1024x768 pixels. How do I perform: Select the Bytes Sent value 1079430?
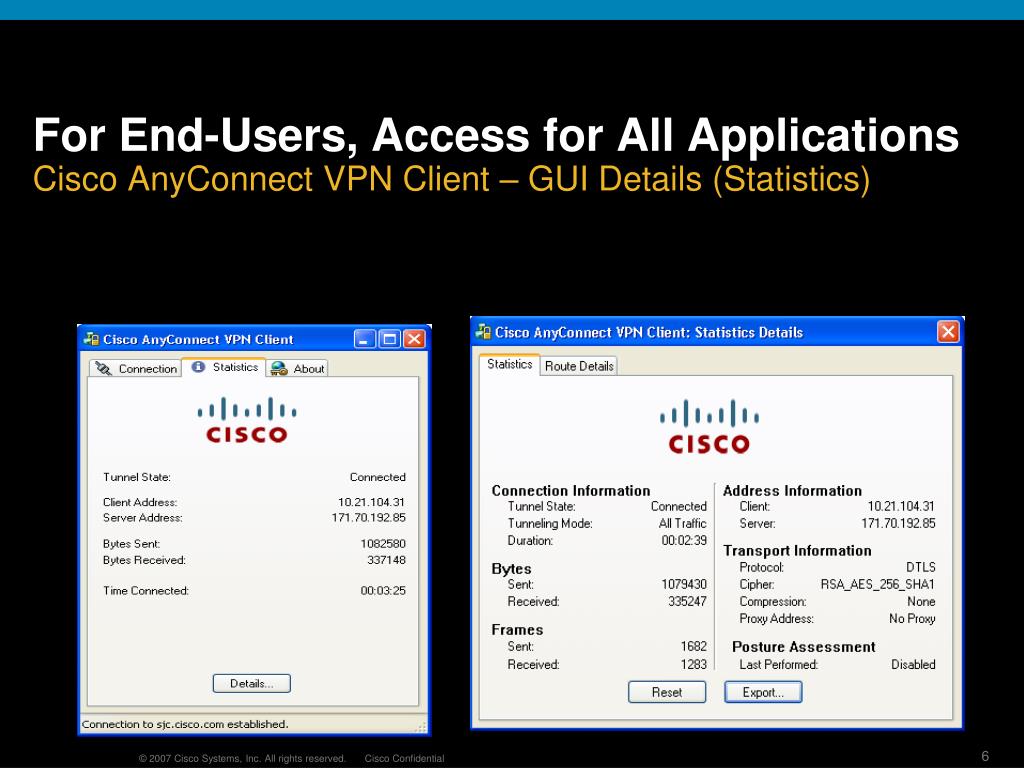coord(684,584)
